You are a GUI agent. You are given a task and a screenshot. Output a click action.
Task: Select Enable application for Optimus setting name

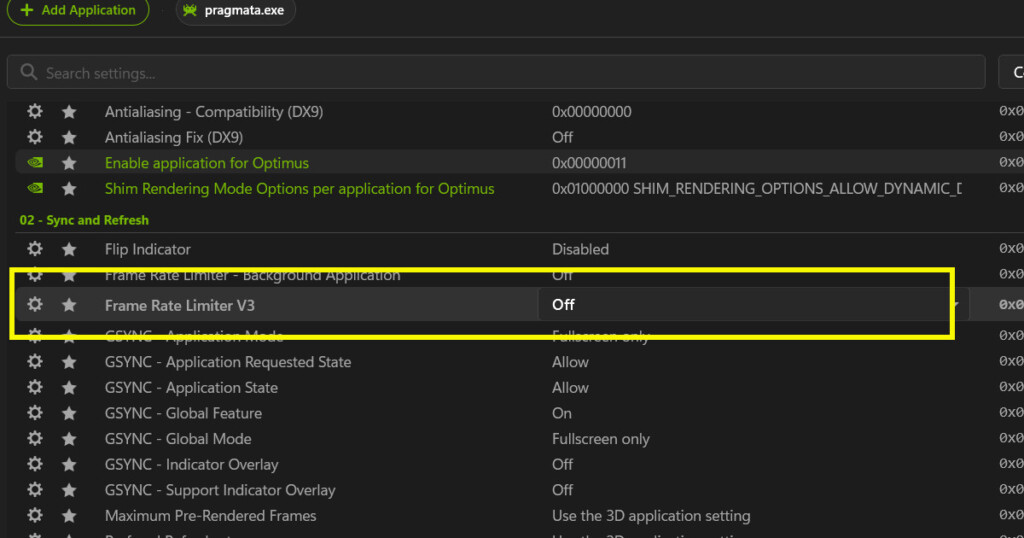[206, 163]
